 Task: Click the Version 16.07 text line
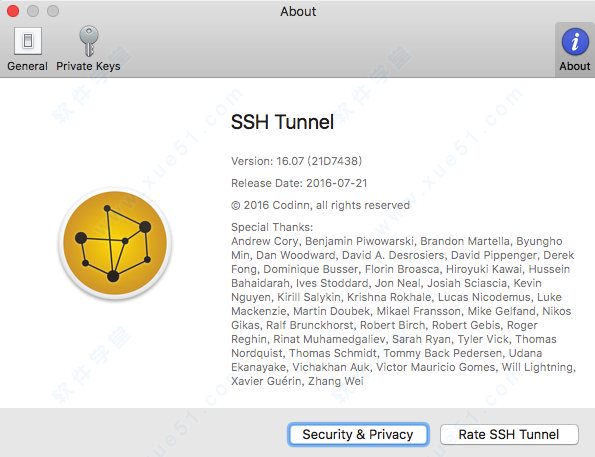(296, 161)
